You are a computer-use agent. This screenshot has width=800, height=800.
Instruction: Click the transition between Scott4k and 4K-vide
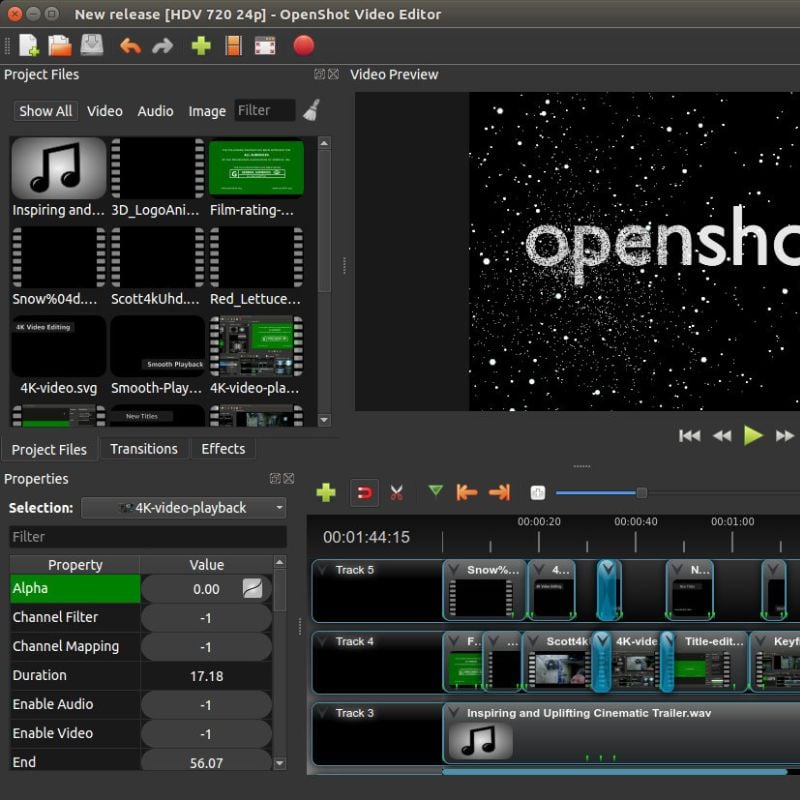[602, 662]
